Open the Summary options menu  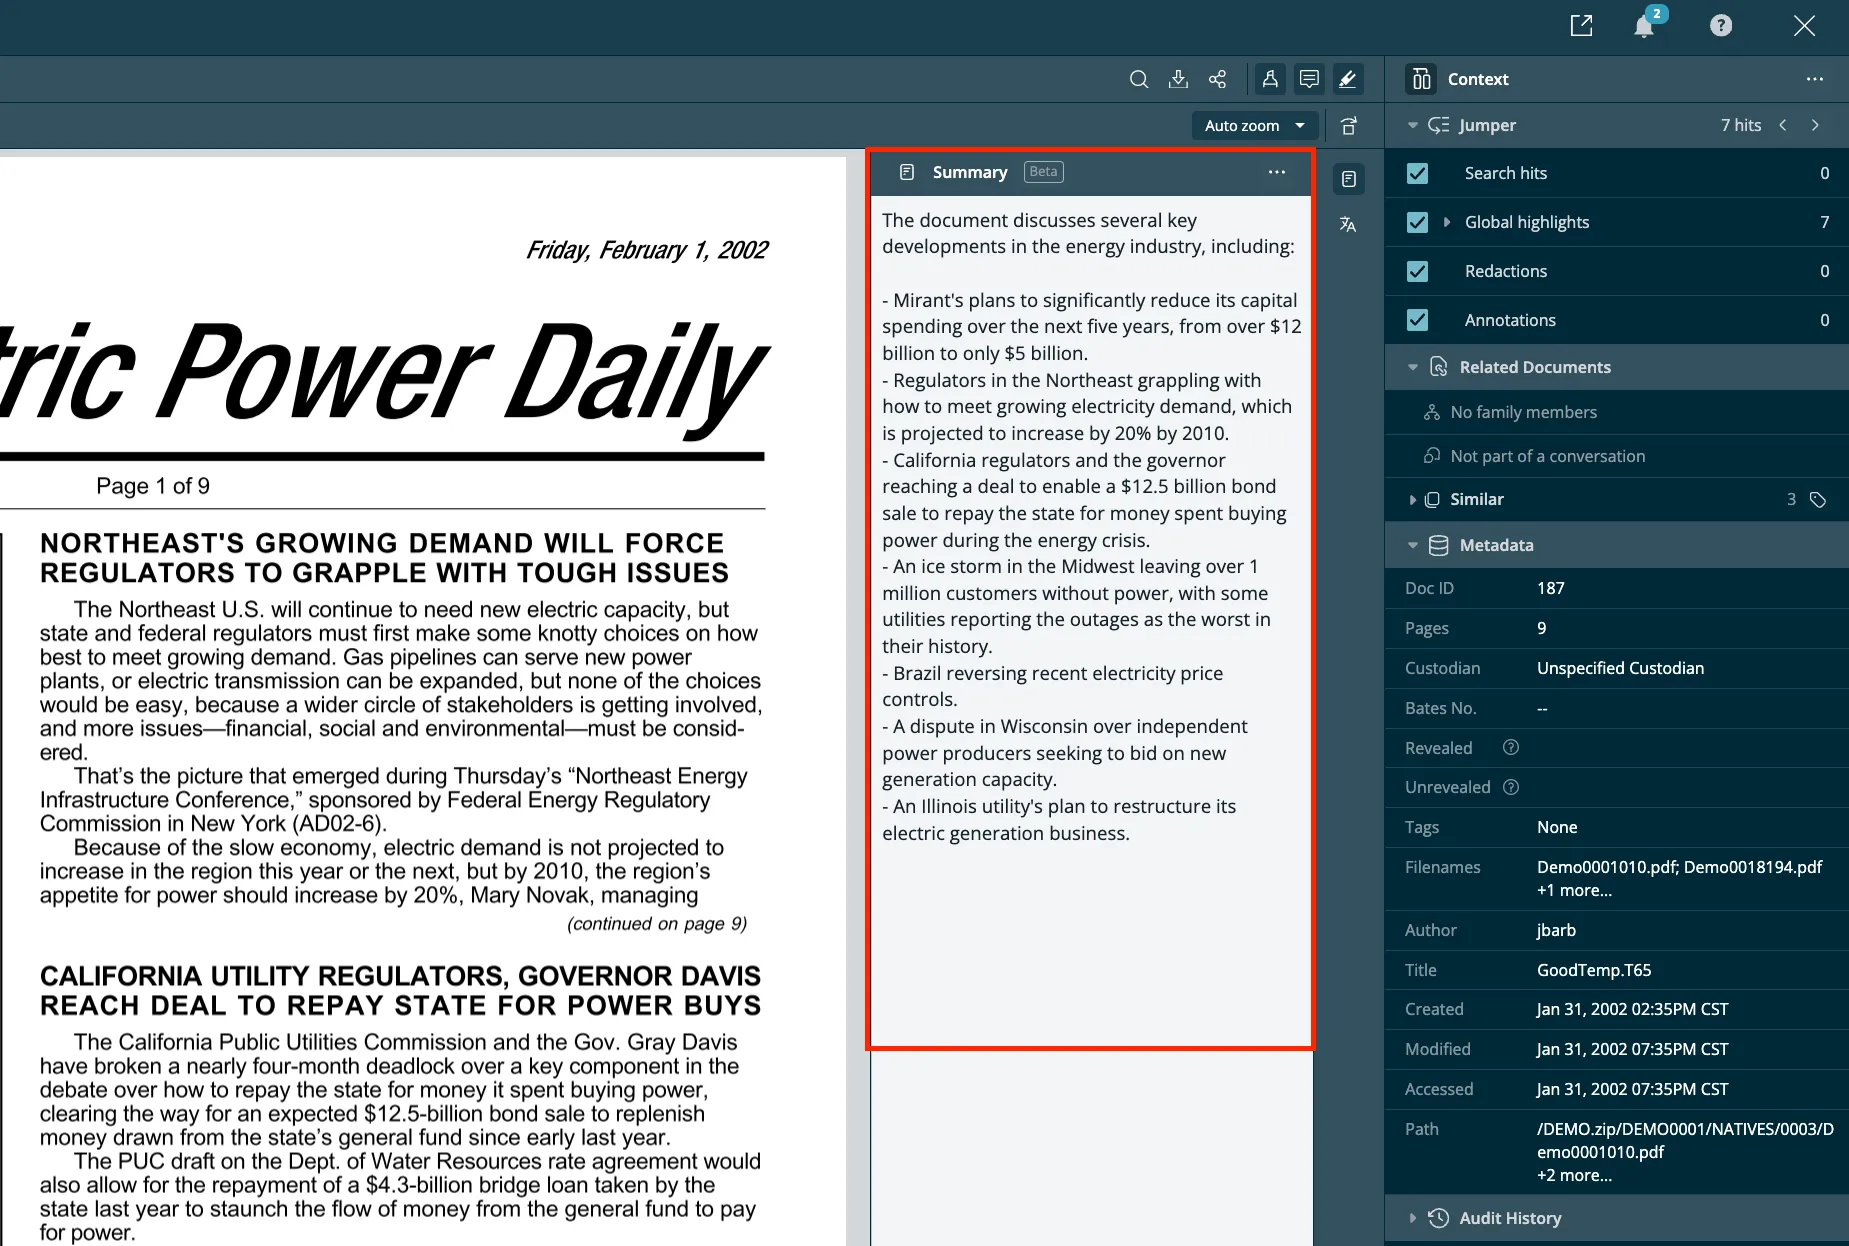point(1276,172)
